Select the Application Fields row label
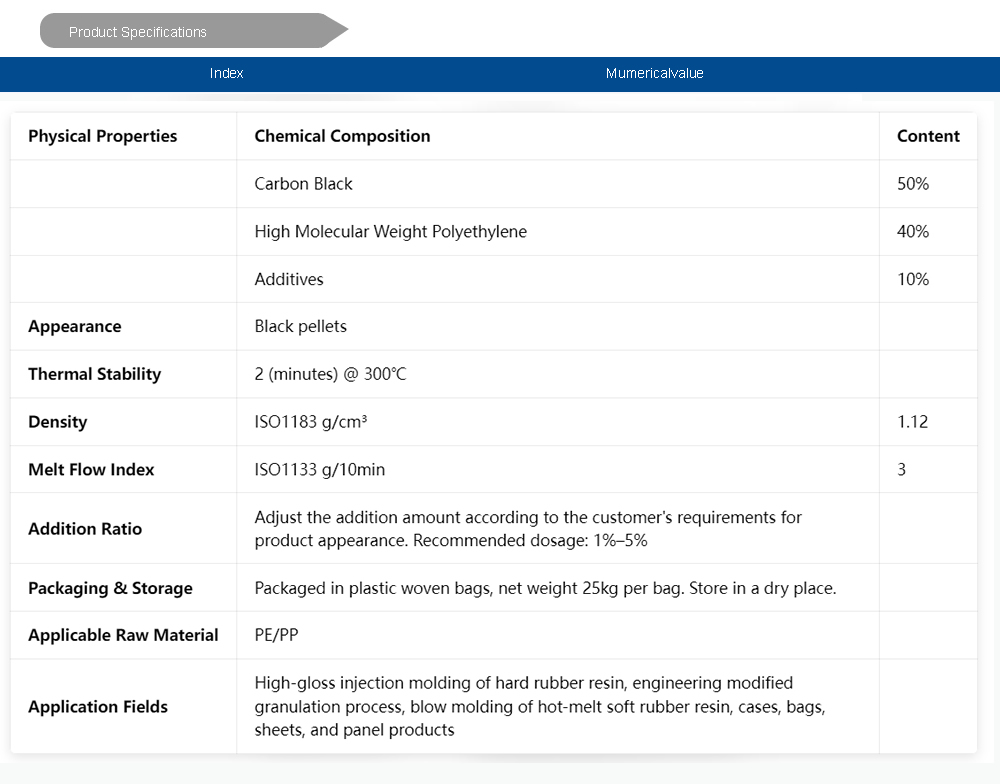This screenshot has width=1000, height=784. coord(98,707)
